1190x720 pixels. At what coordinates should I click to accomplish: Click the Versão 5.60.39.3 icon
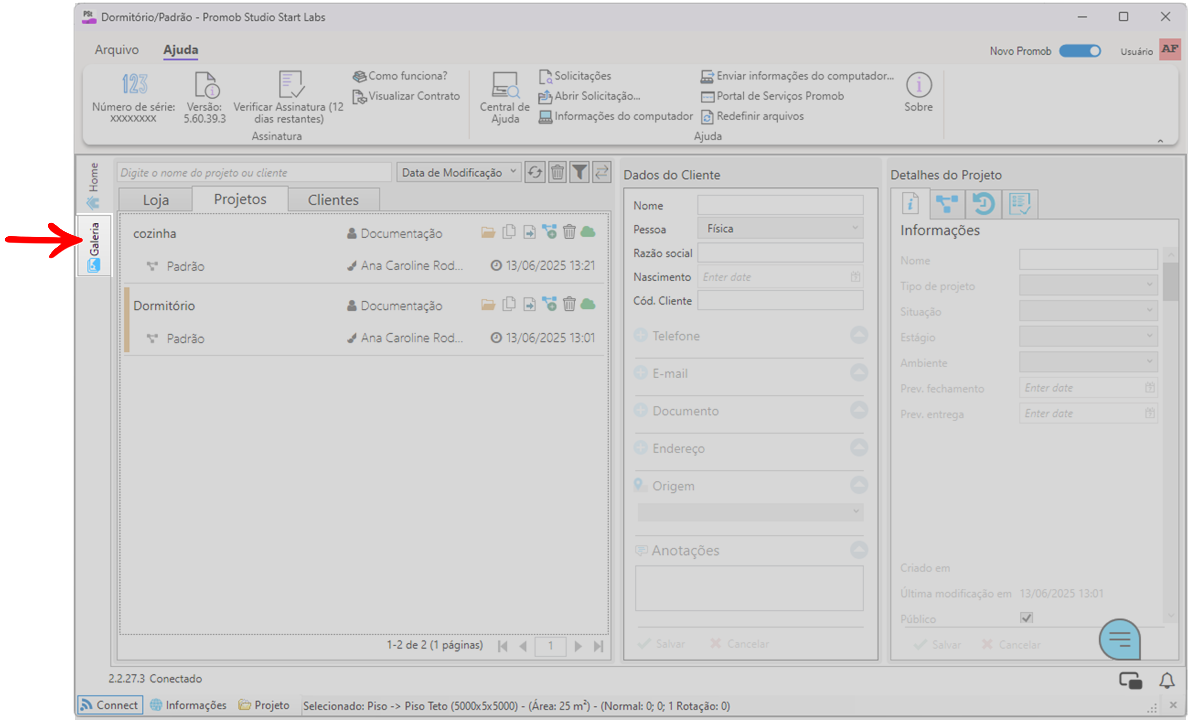tap(206, 84)
